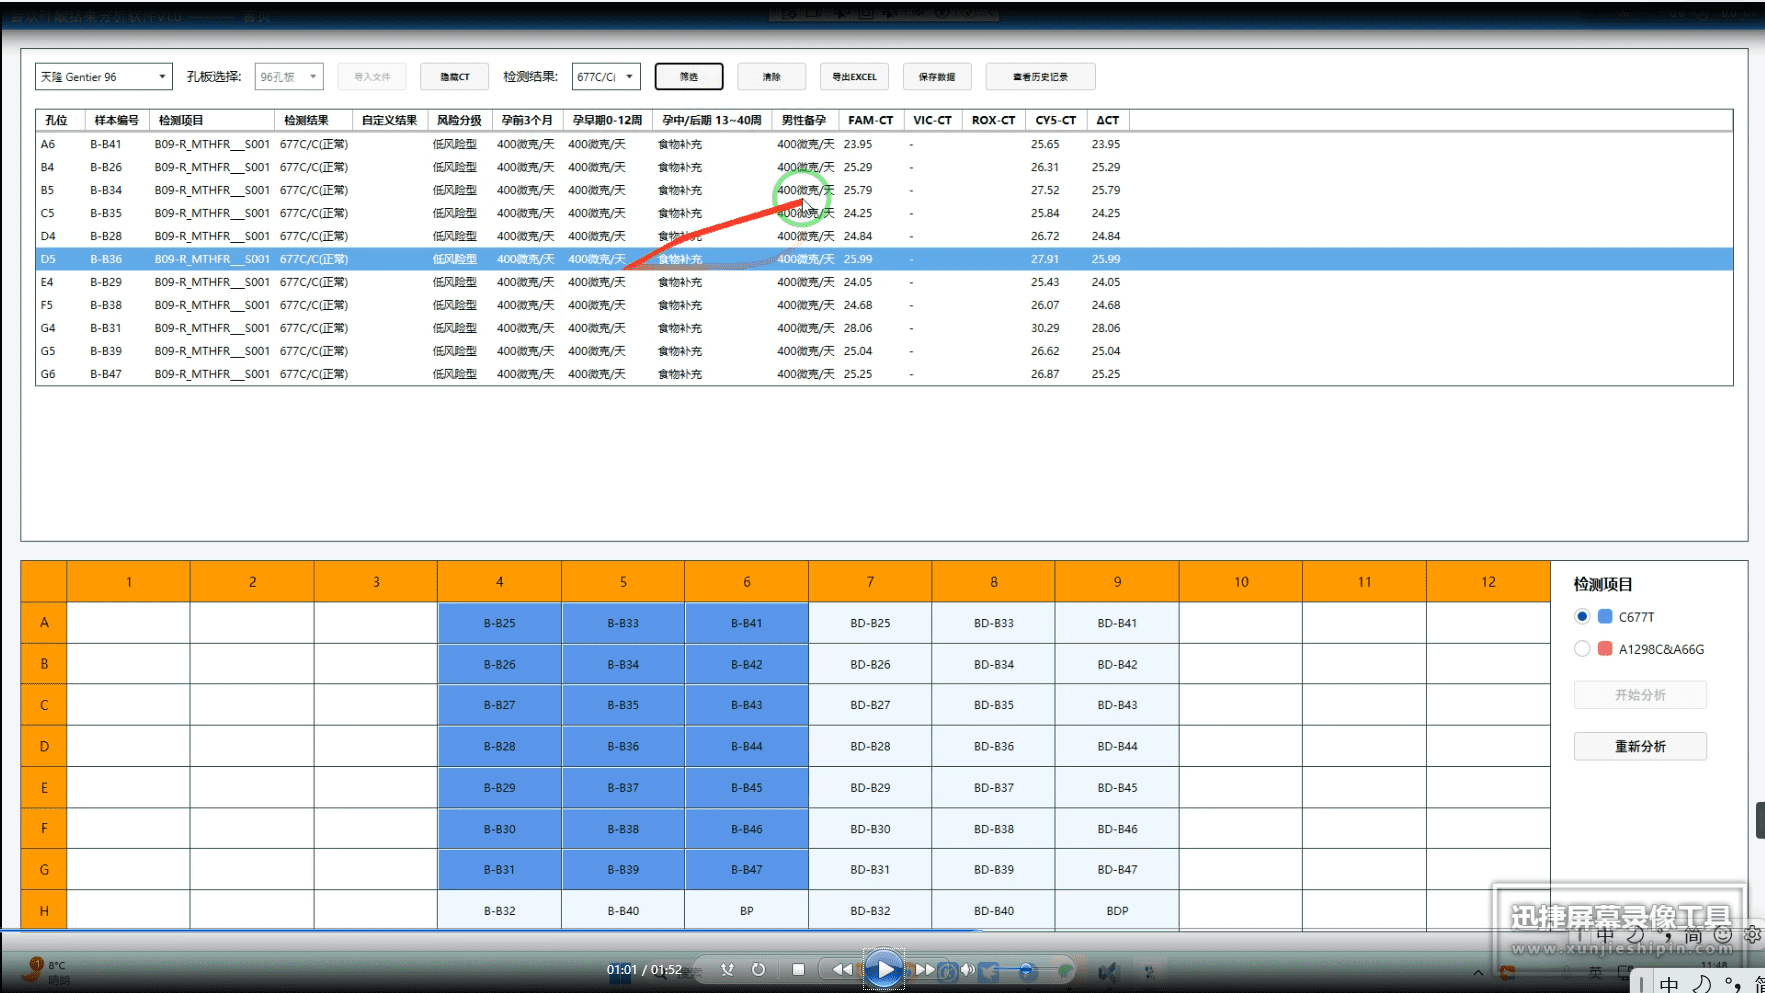The height and width of the screenshot is (993, 1765).
Task: Click FAM-CT value 28.06 in row G4
Action: (x=858, y=328)
